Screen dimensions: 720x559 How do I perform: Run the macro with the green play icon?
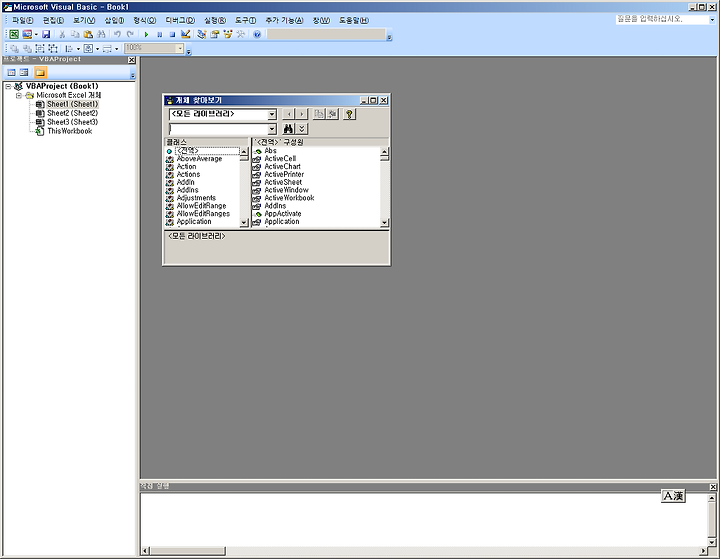[x=146, y=34]
